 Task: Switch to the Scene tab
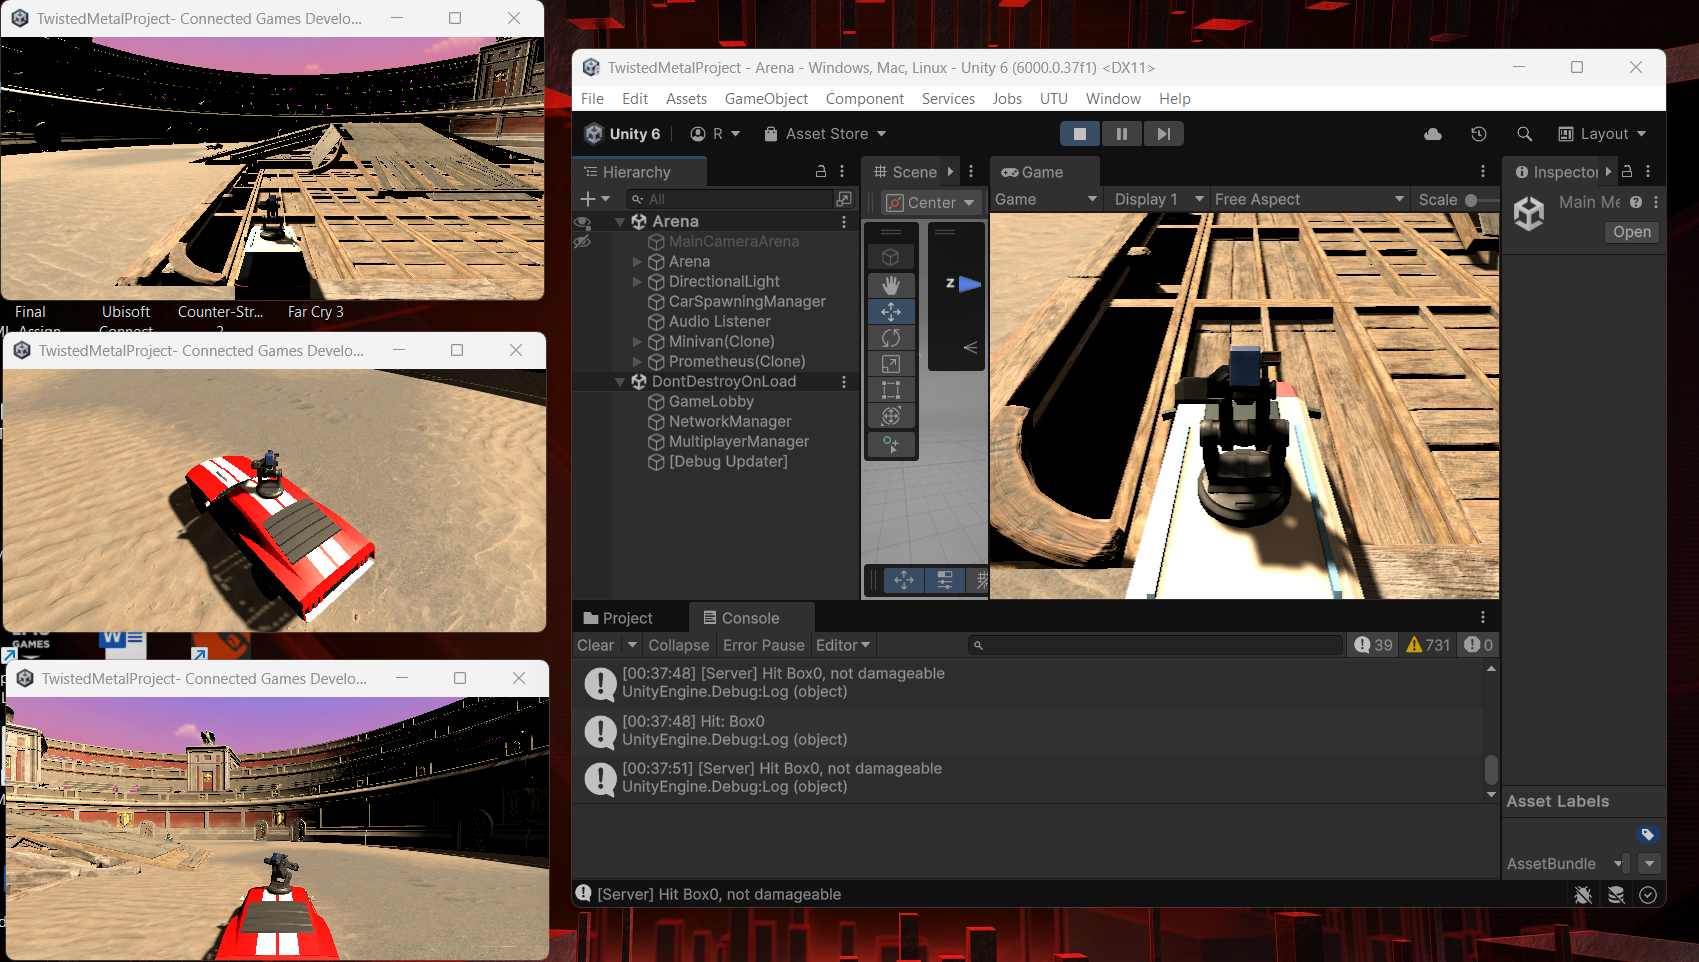coord(905,172)
